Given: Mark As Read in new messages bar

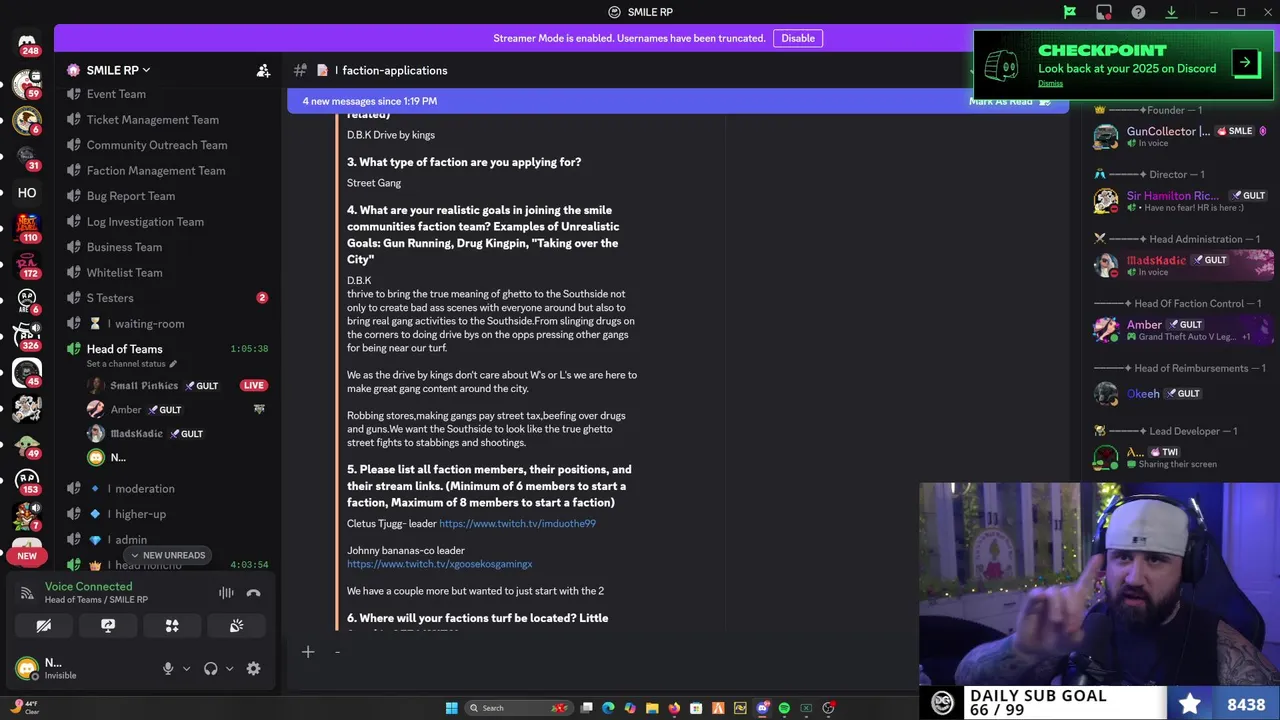Looking at the screenshot, I should click(1010, 101).
